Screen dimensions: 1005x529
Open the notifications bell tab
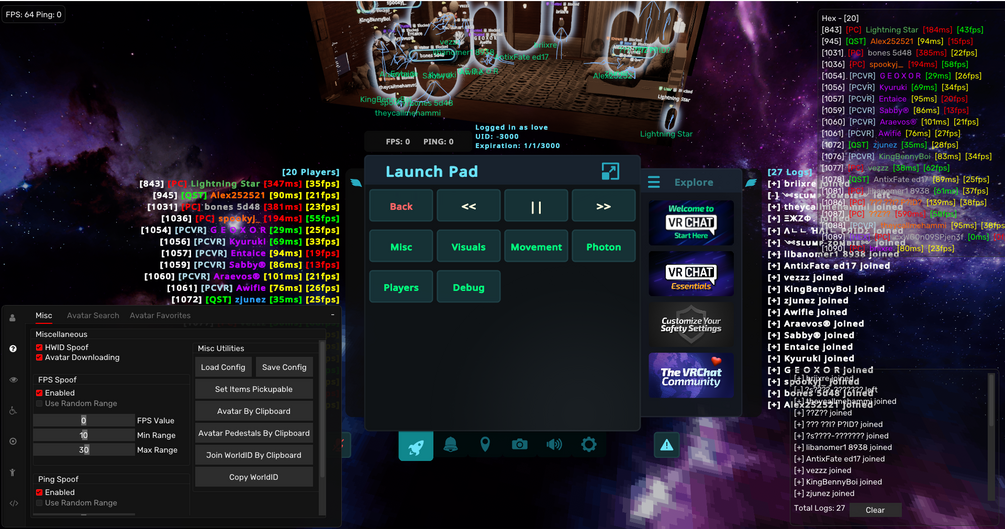coord(451,444)
